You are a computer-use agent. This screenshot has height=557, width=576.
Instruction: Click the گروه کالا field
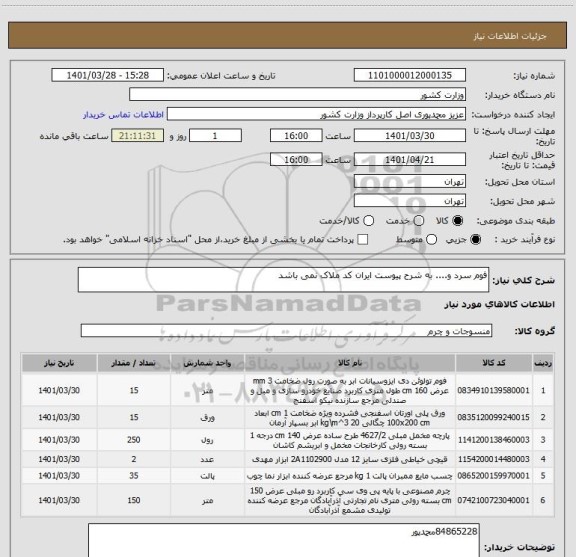coord(286,331)
